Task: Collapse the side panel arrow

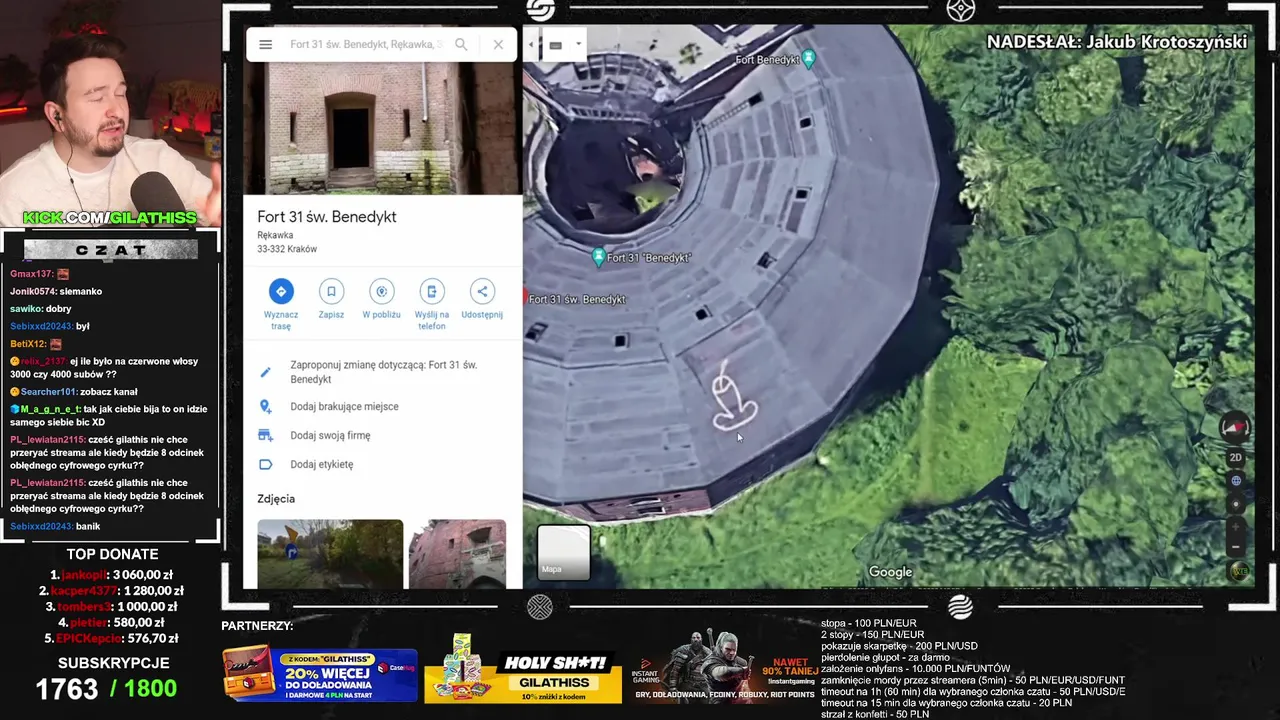Action: tap(531, 45)
